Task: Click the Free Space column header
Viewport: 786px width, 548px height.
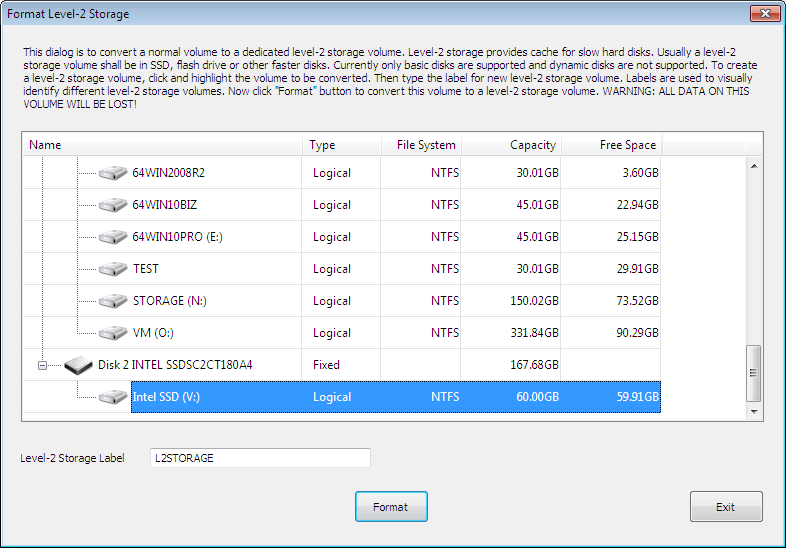Action: (612, 145)
